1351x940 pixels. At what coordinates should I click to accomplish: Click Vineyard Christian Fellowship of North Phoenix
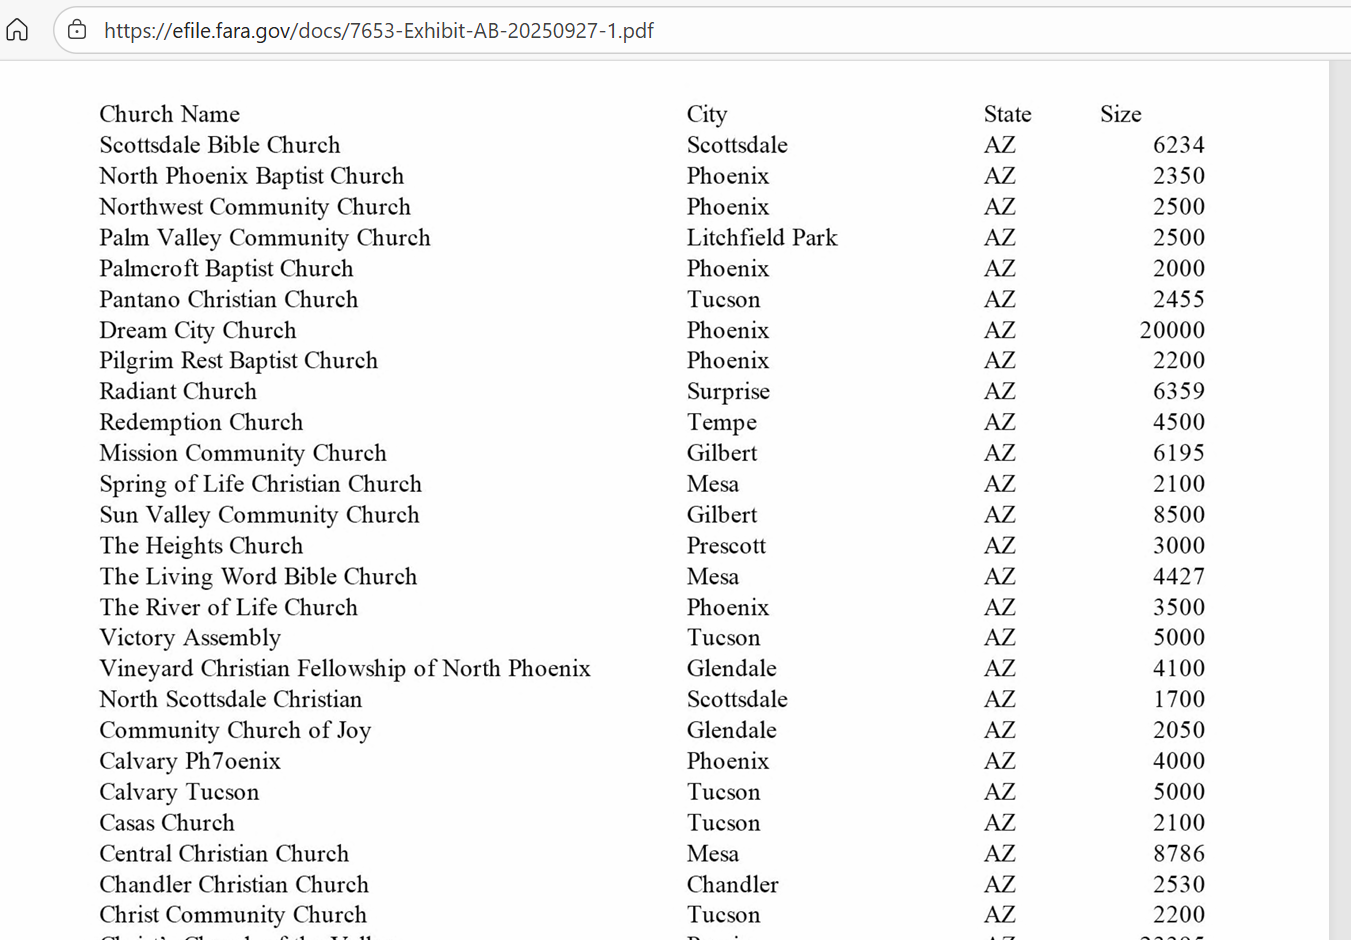click(344, 669)
